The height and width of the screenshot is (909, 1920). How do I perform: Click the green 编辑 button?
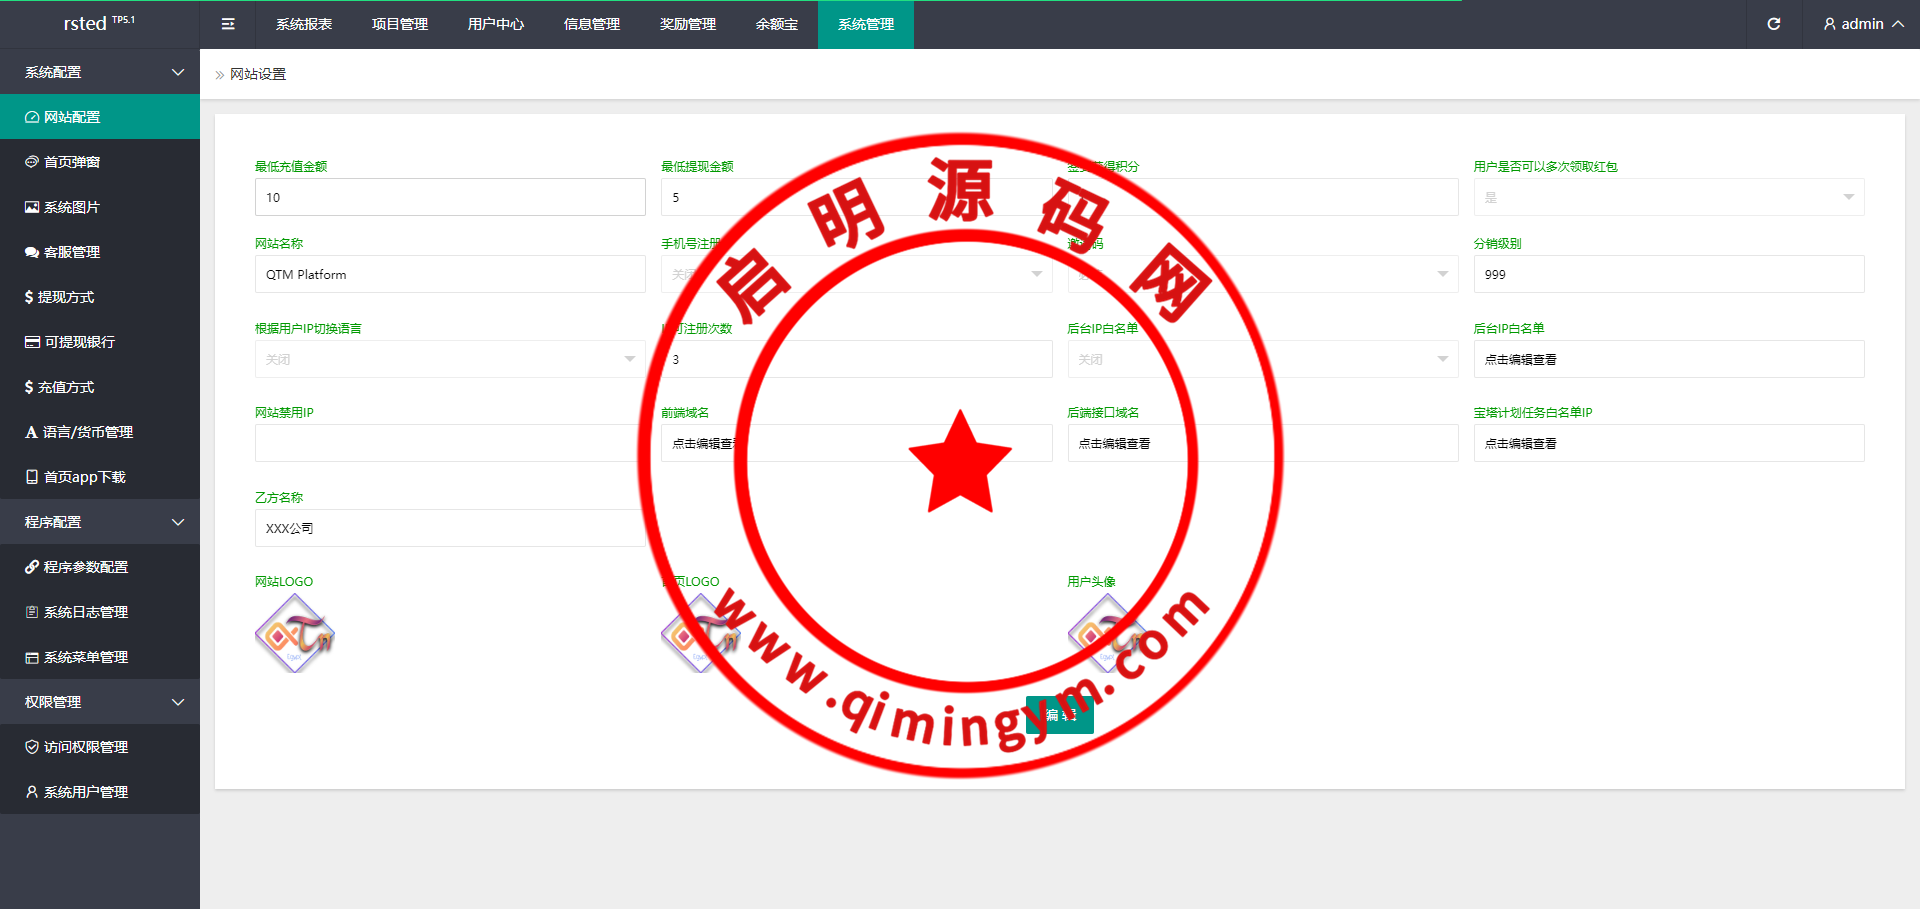[1060, 715]
